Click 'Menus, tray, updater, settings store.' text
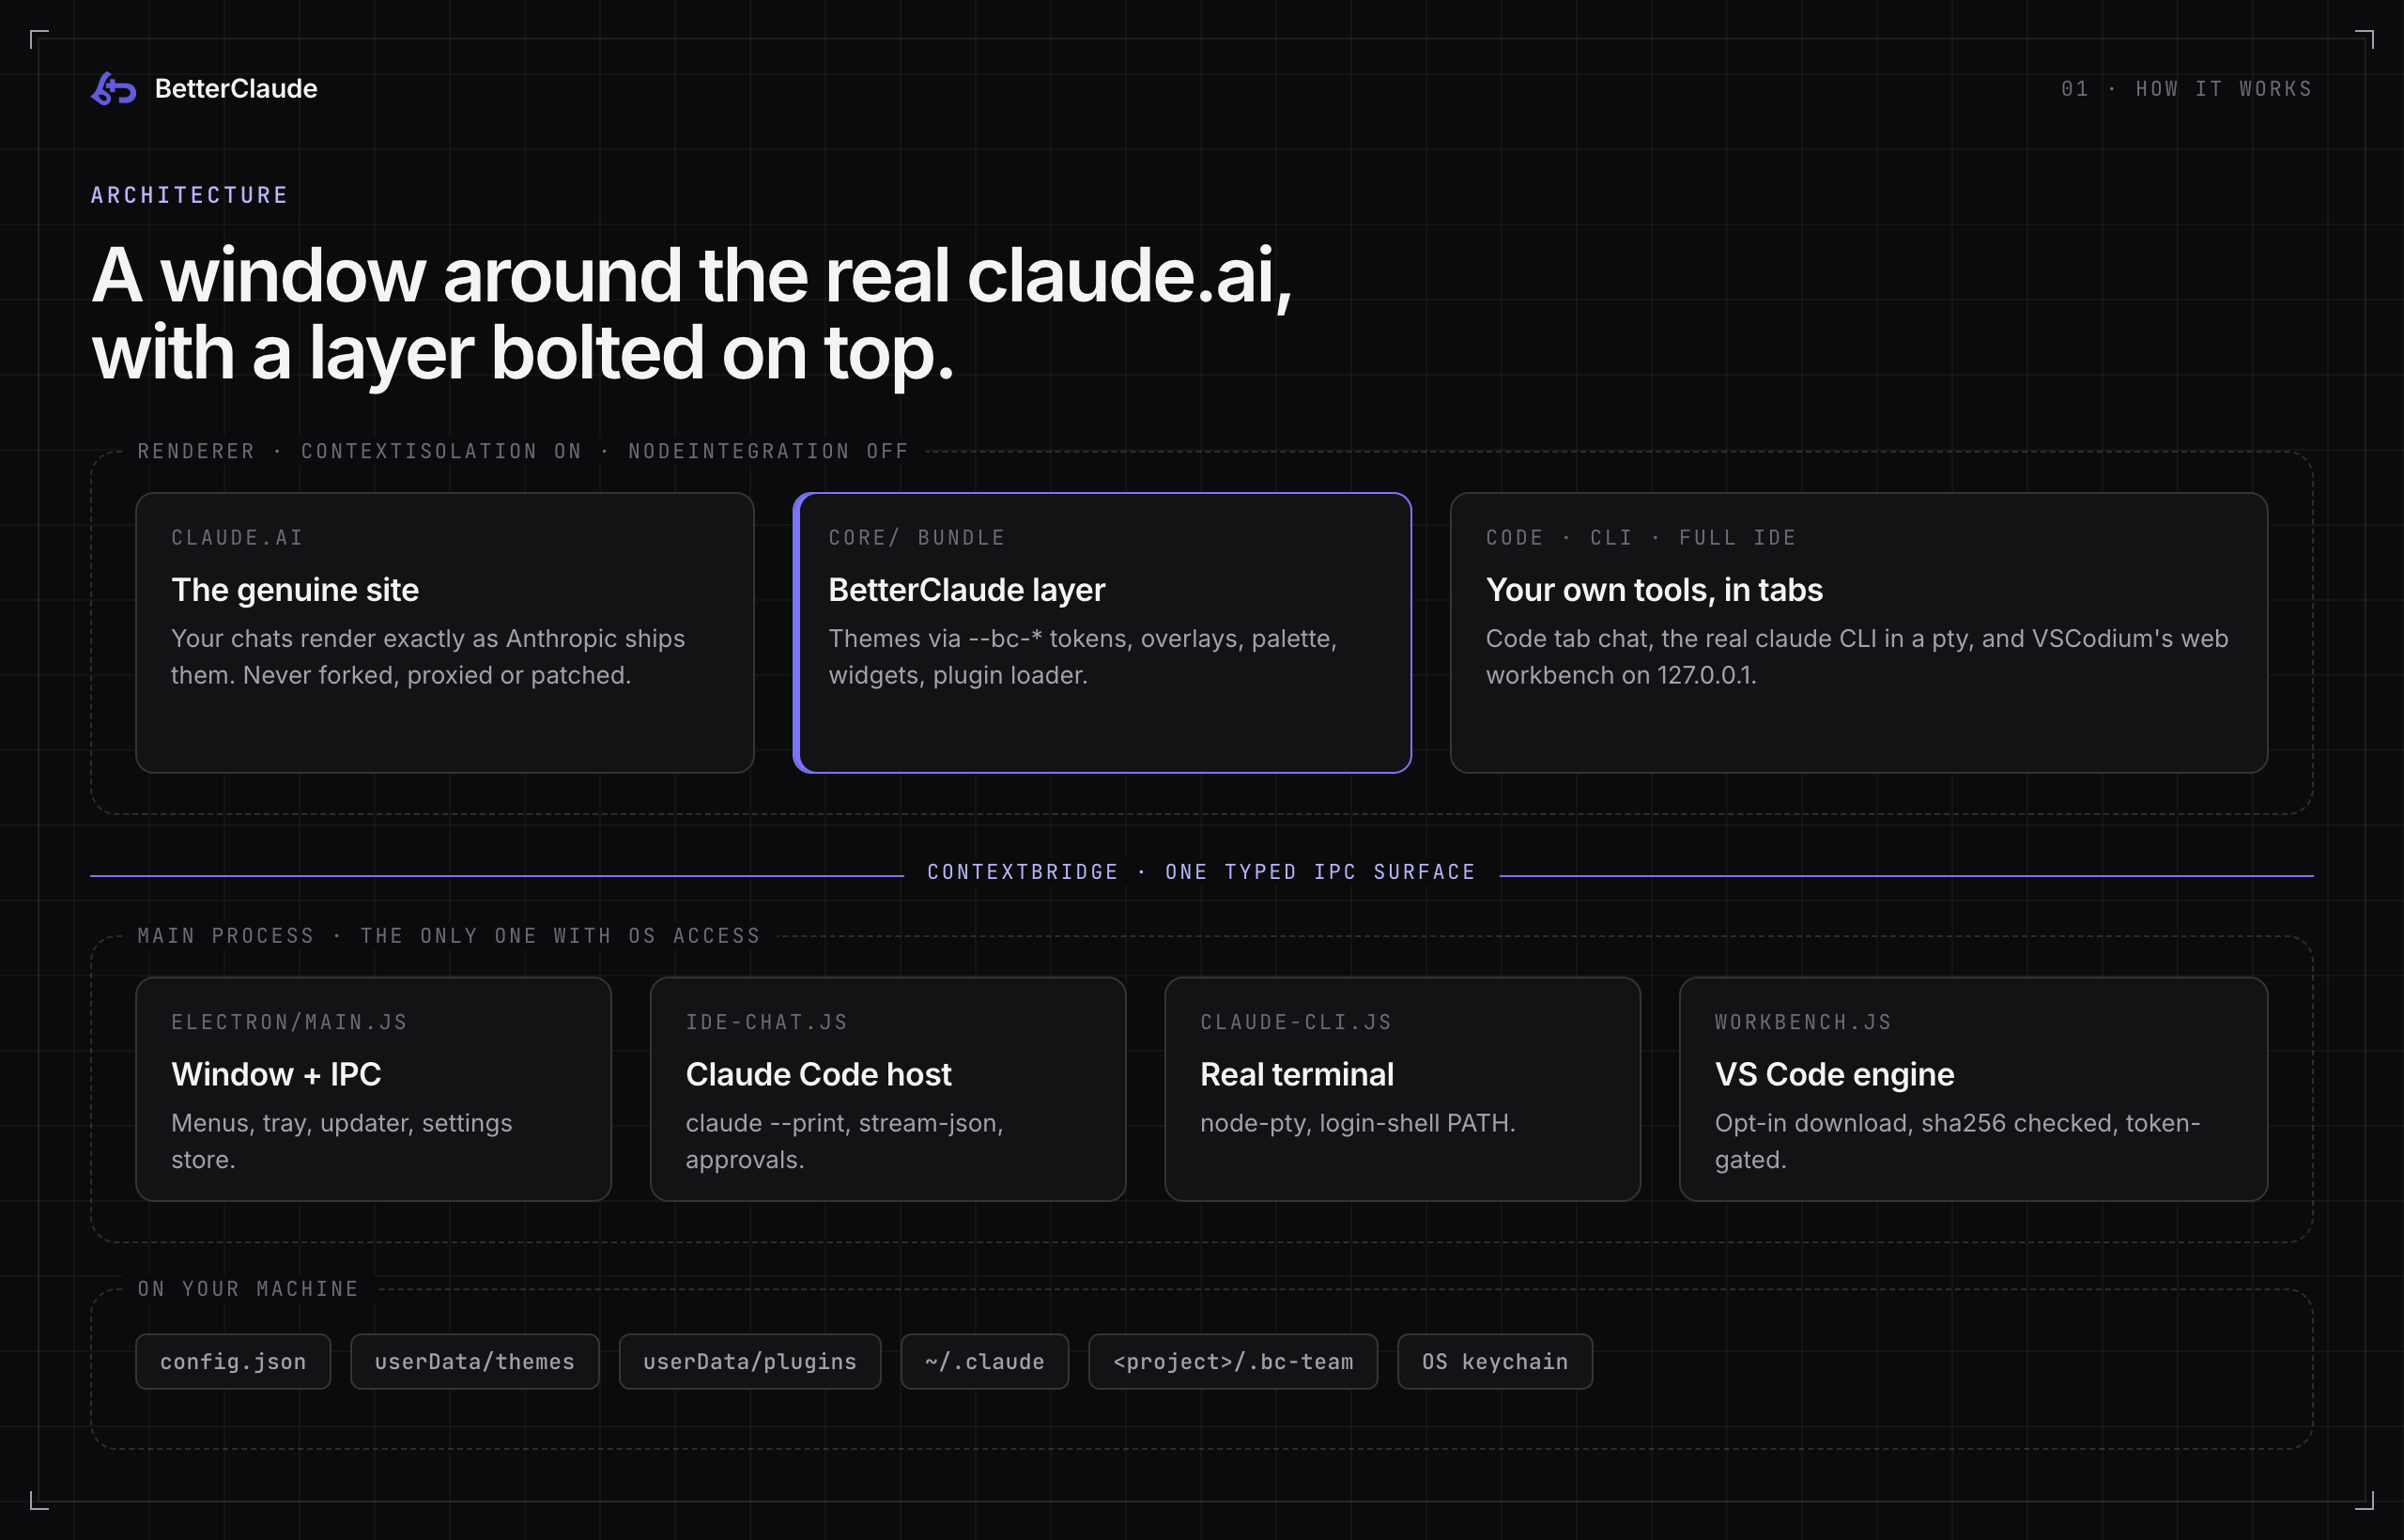2404x1540 pixels. click(x=342, y=1141)
